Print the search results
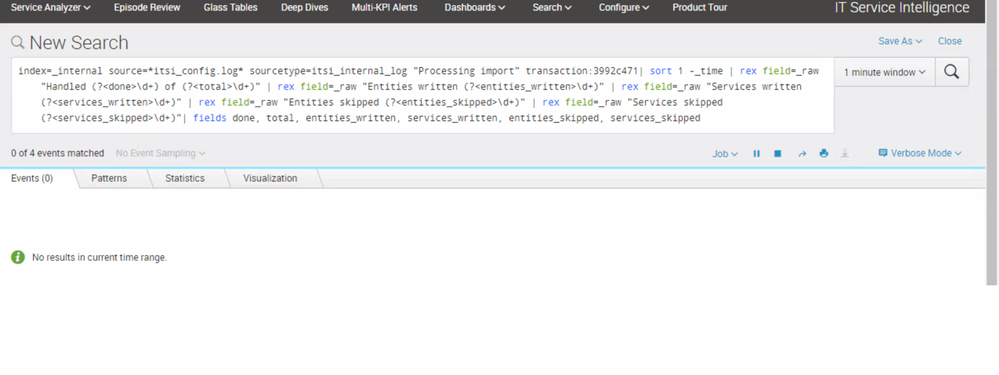 (x=824, y=153)
